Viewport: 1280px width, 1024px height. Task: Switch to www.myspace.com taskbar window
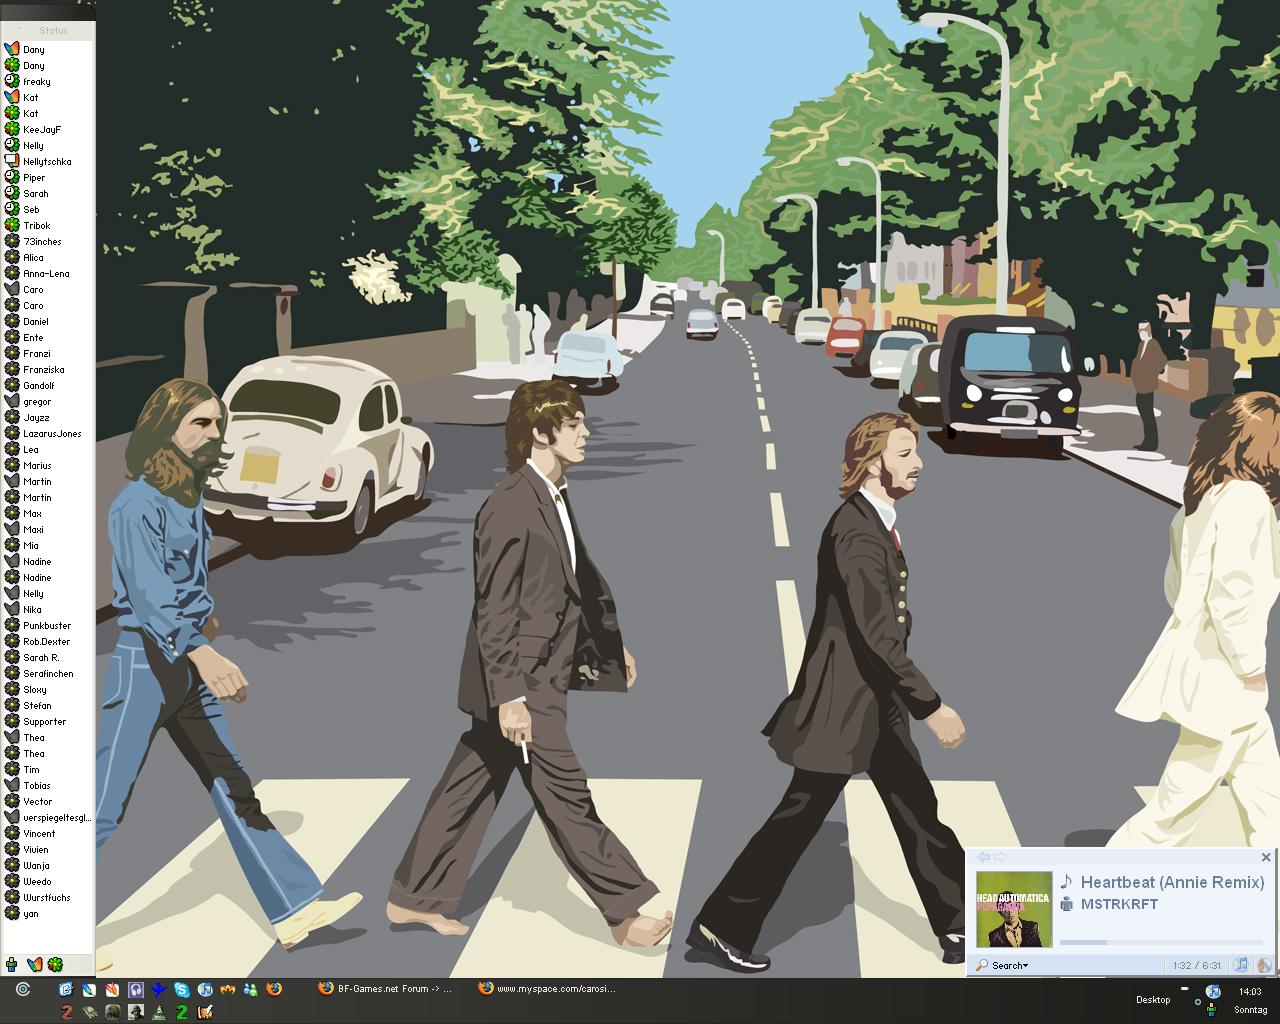(547, 989)
